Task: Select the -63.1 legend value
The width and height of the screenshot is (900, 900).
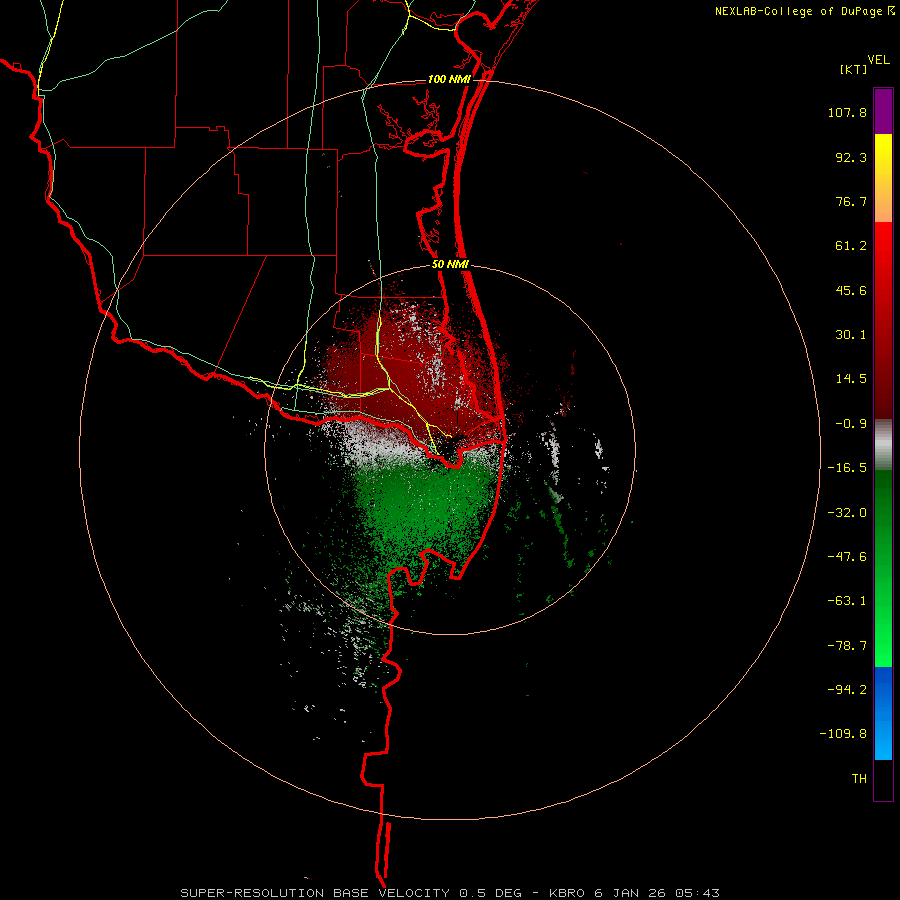Action: pos(847,601)
